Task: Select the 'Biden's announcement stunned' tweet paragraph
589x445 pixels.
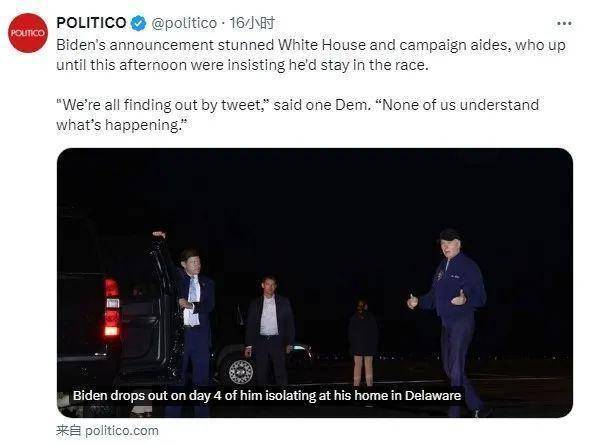Action: pyautogui.click(x=311, y=55)
